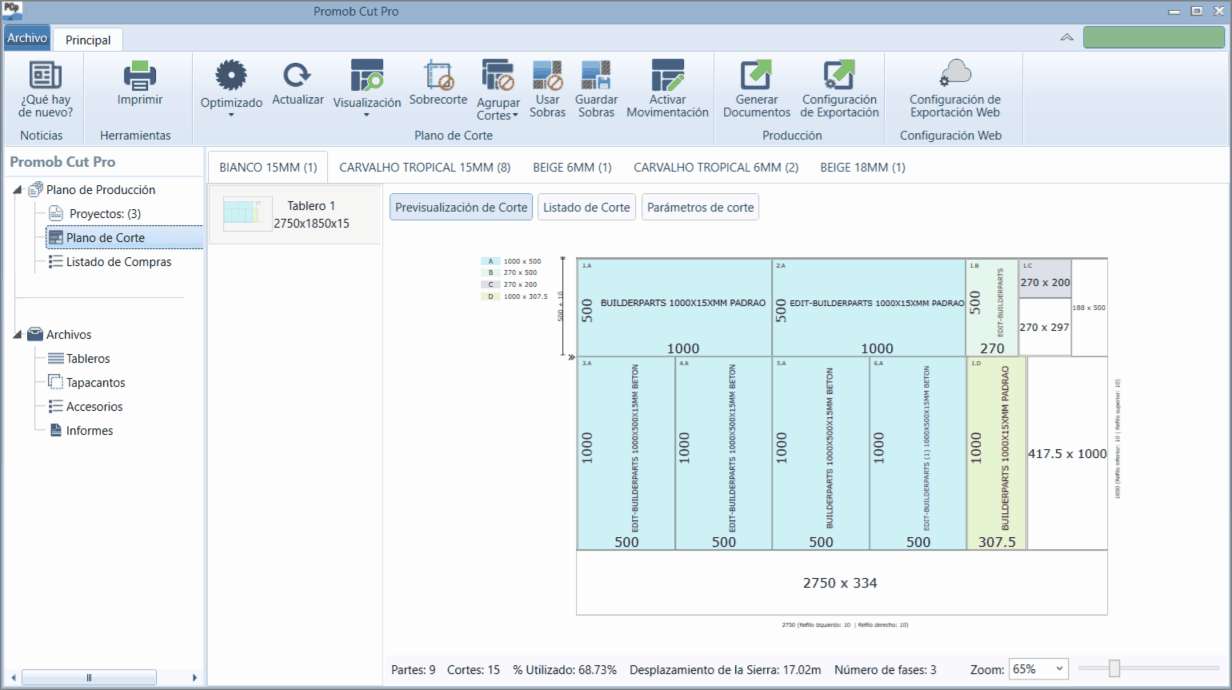Open Optimizado dropdown arrow
1232x690 pixels.
[x=231, y=115]
